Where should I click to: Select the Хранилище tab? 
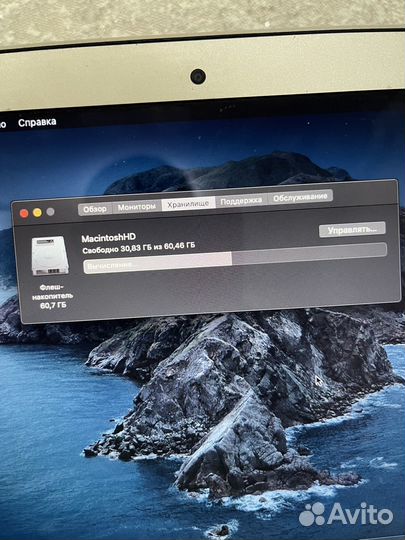pyautogui.click(x=188, y=204)
